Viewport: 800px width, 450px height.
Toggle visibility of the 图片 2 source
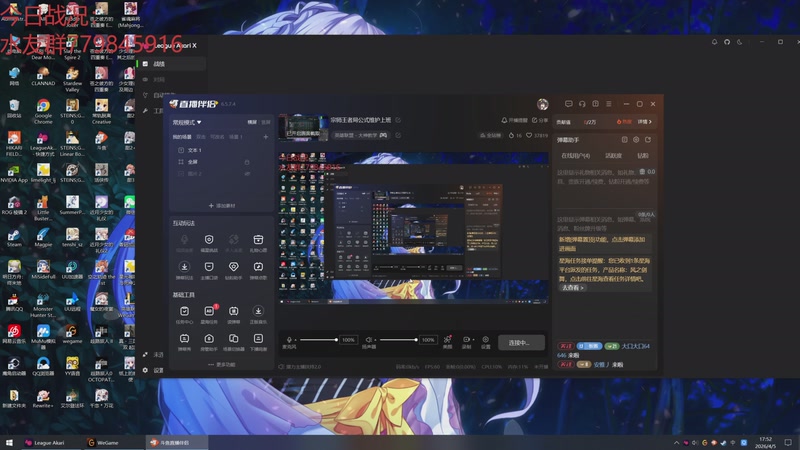247,174
